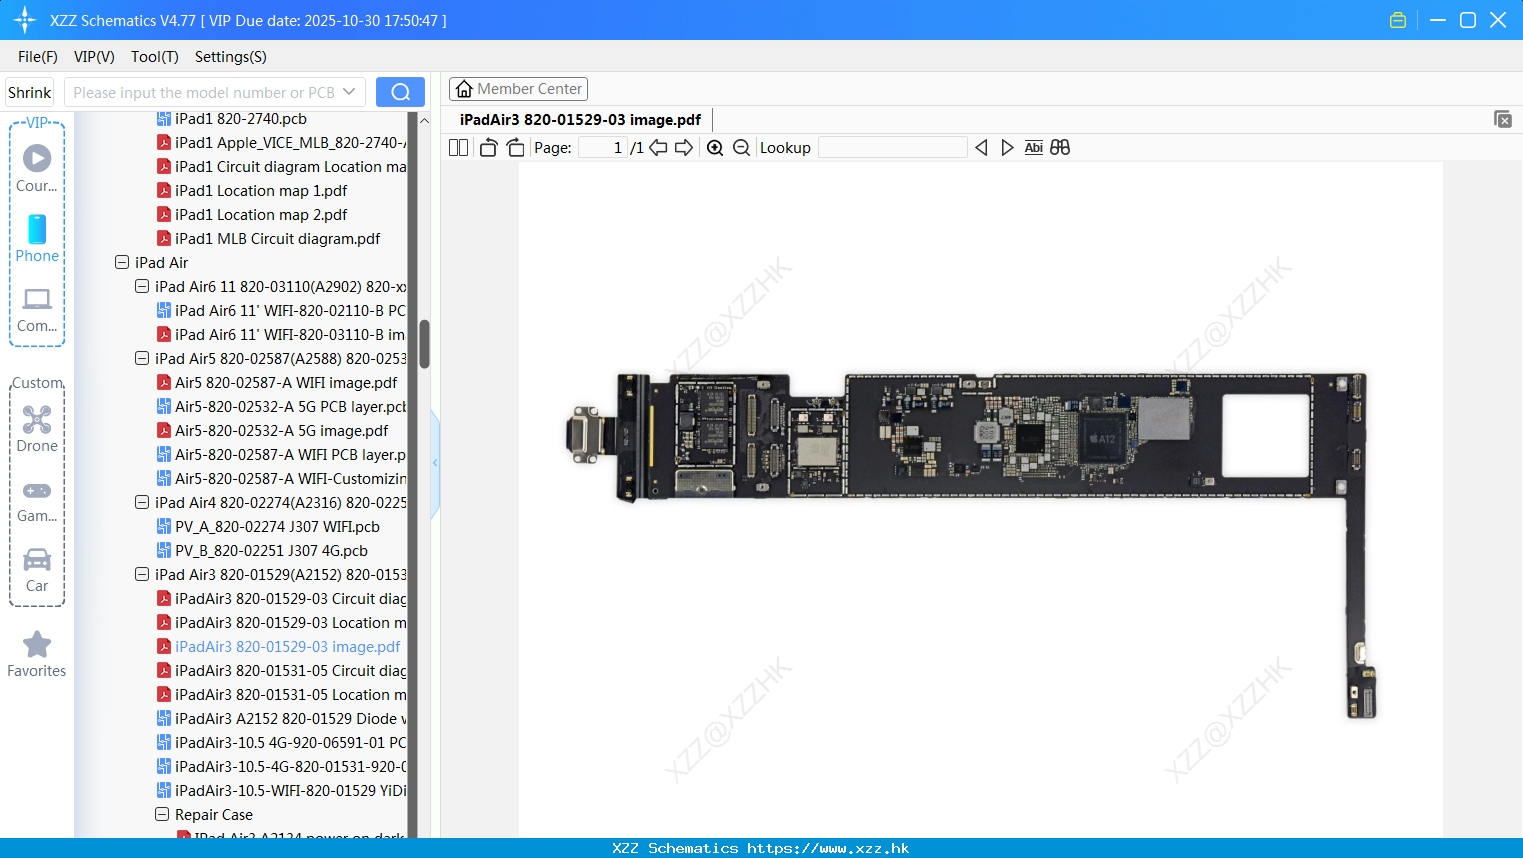Image resolution: width=1523 pixels, height=858 pixels.
Task: Select the iPadAir3 820-01529-03 image.pdf tab
Action: point(580,120)
